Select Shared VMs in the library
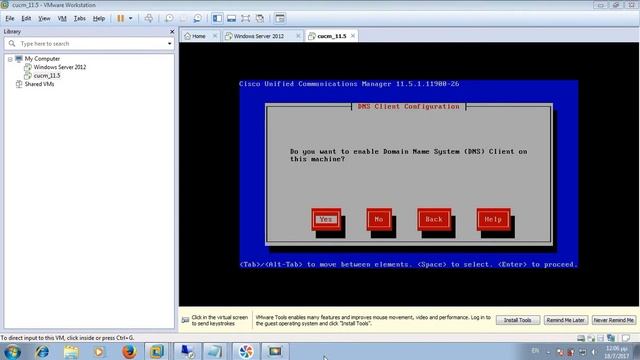 click(39, 84)
